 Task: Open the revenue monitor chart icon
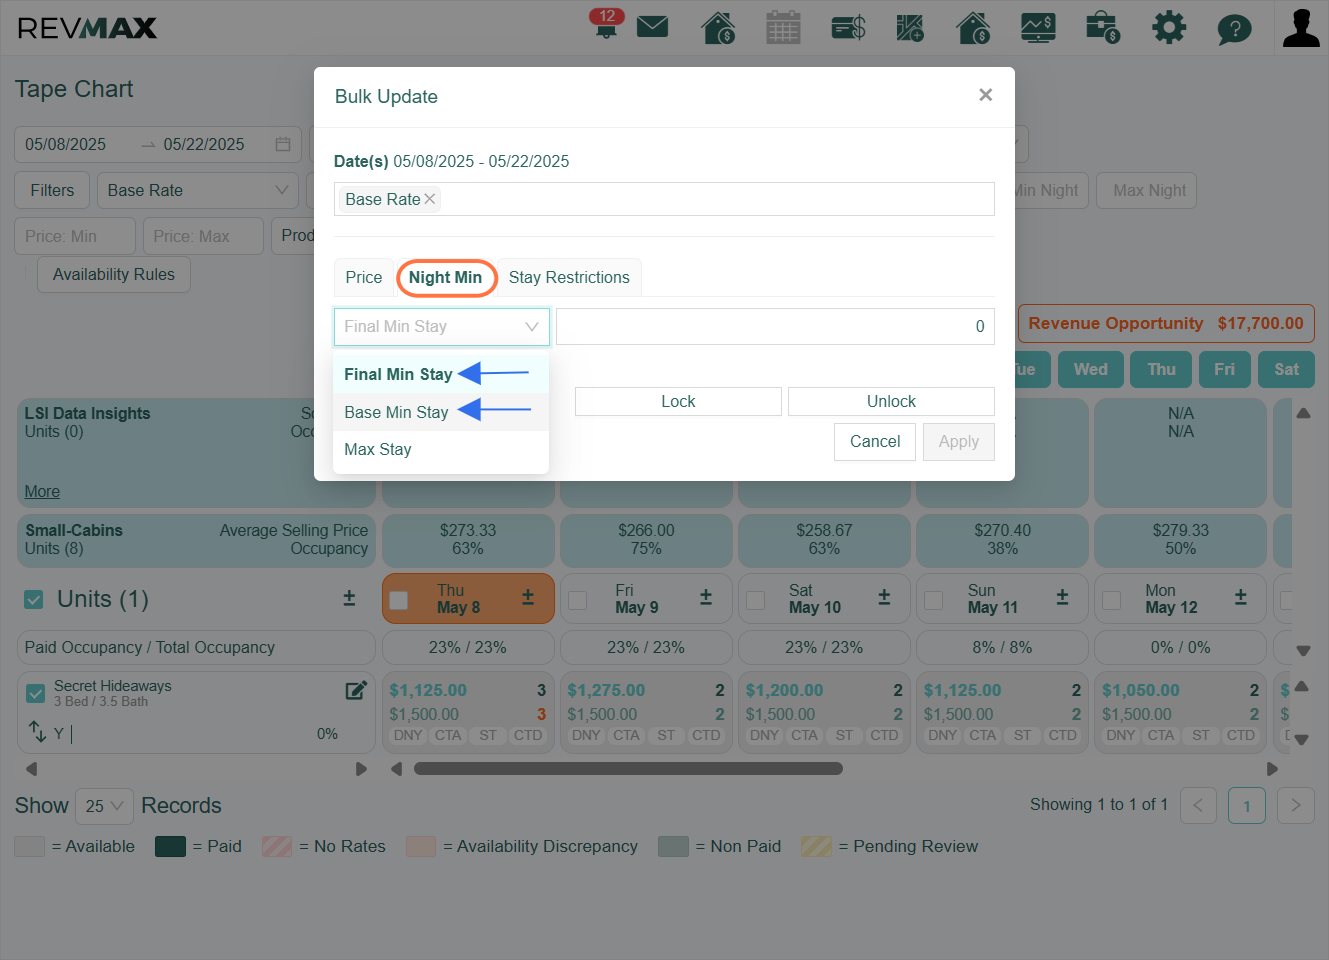click(1038, 27)
